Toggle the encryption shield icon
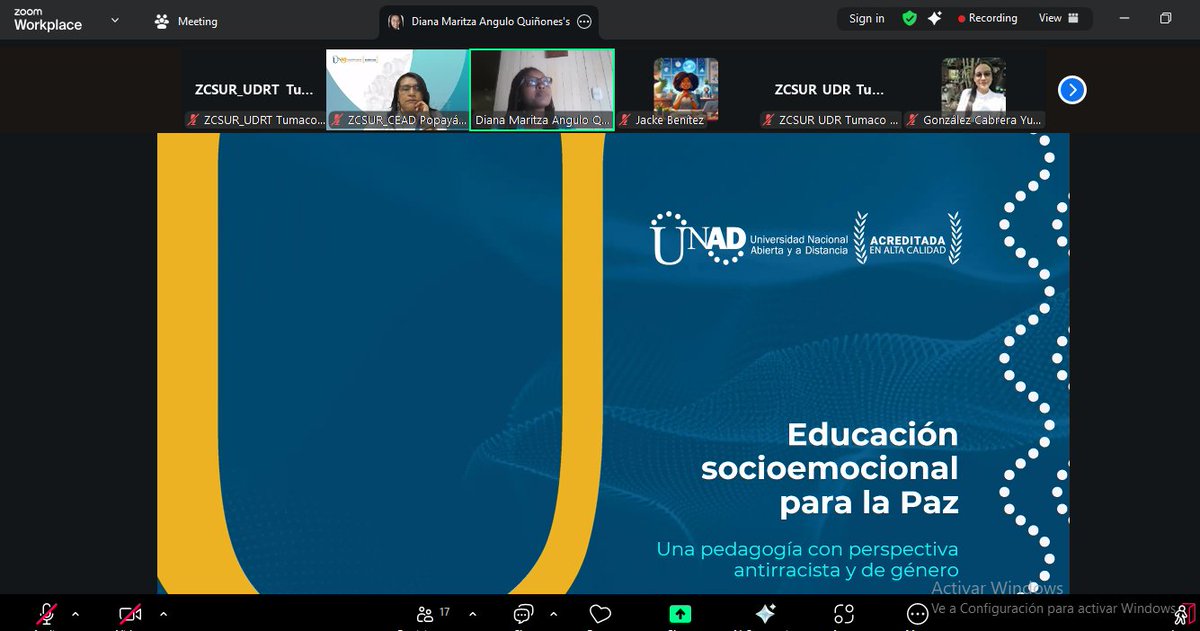Screen dimensions: 1200x631 coord(909,18)
